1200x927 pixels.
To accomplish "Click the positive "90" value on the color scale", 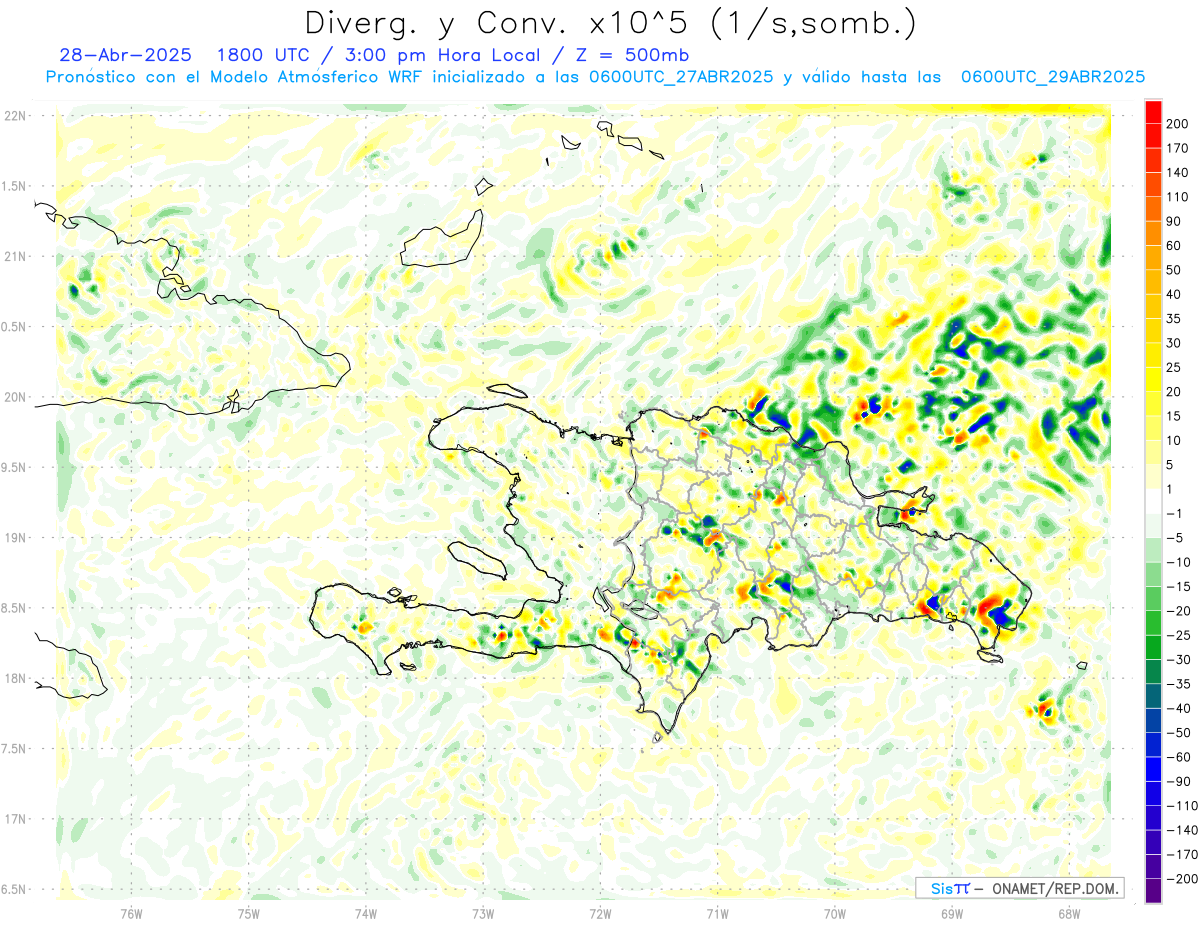I will tap(1174, 221).
